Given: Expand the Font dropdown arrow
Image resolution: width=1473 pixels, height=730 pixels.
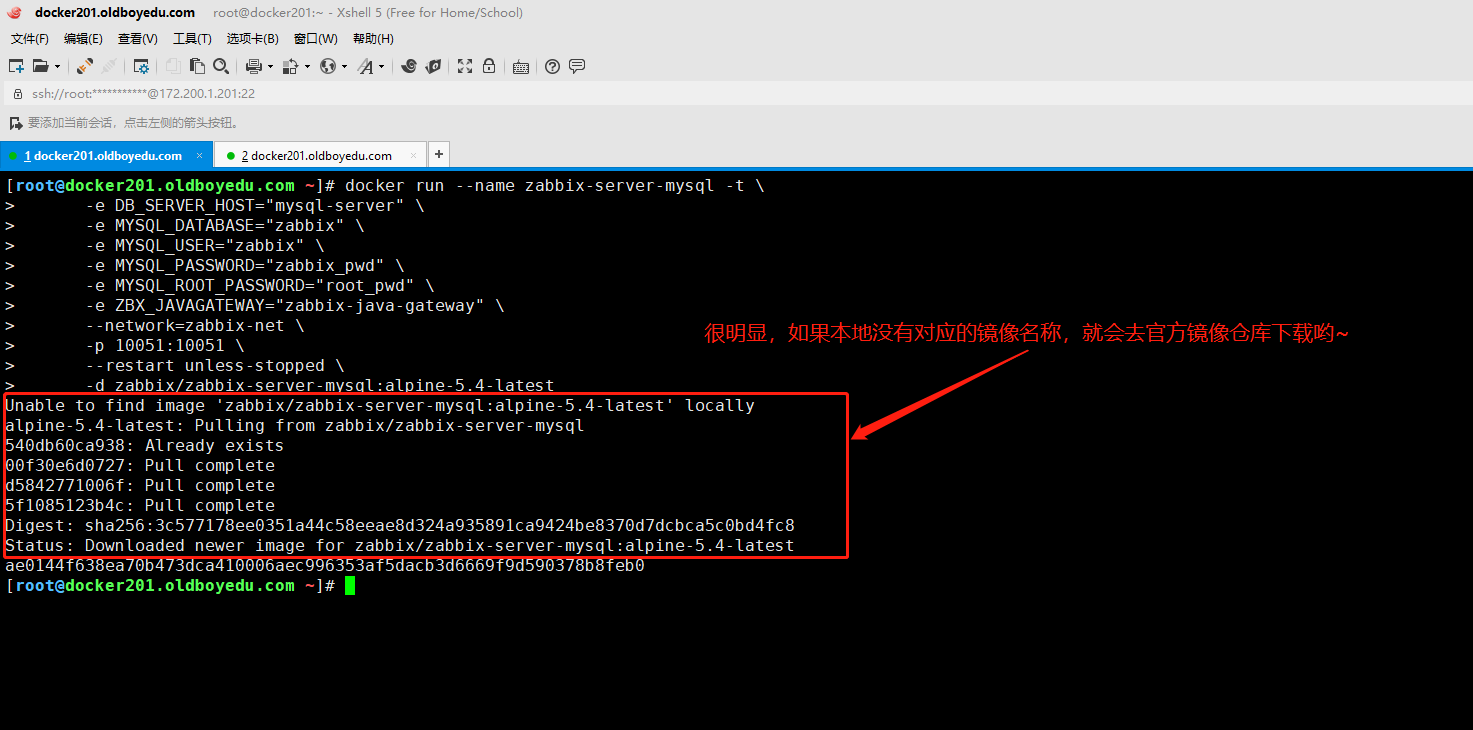Looking at the screenshot, I should pyautogui.click(x=381, y=67).
